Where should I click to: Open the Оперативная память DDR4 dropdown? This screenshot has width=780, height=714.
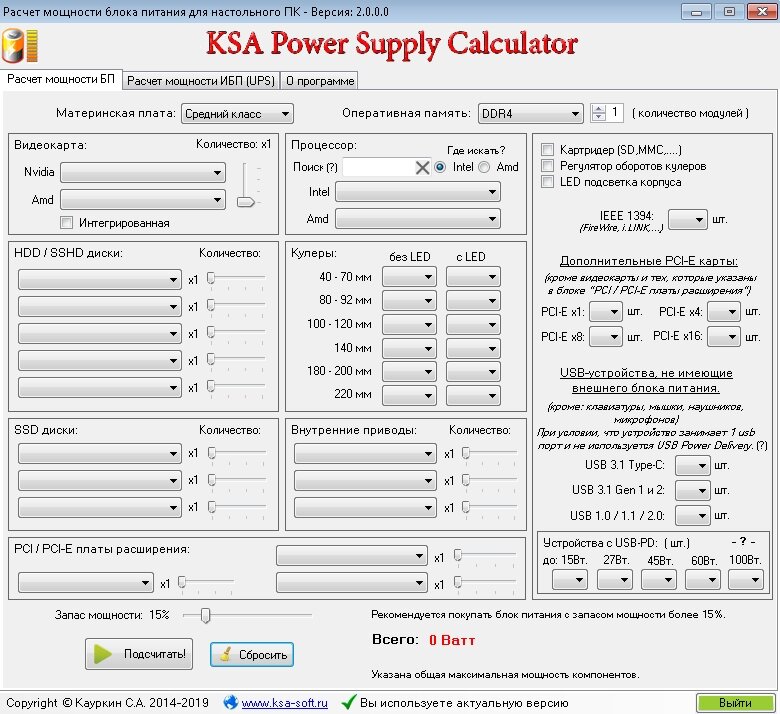pos(530,113)
